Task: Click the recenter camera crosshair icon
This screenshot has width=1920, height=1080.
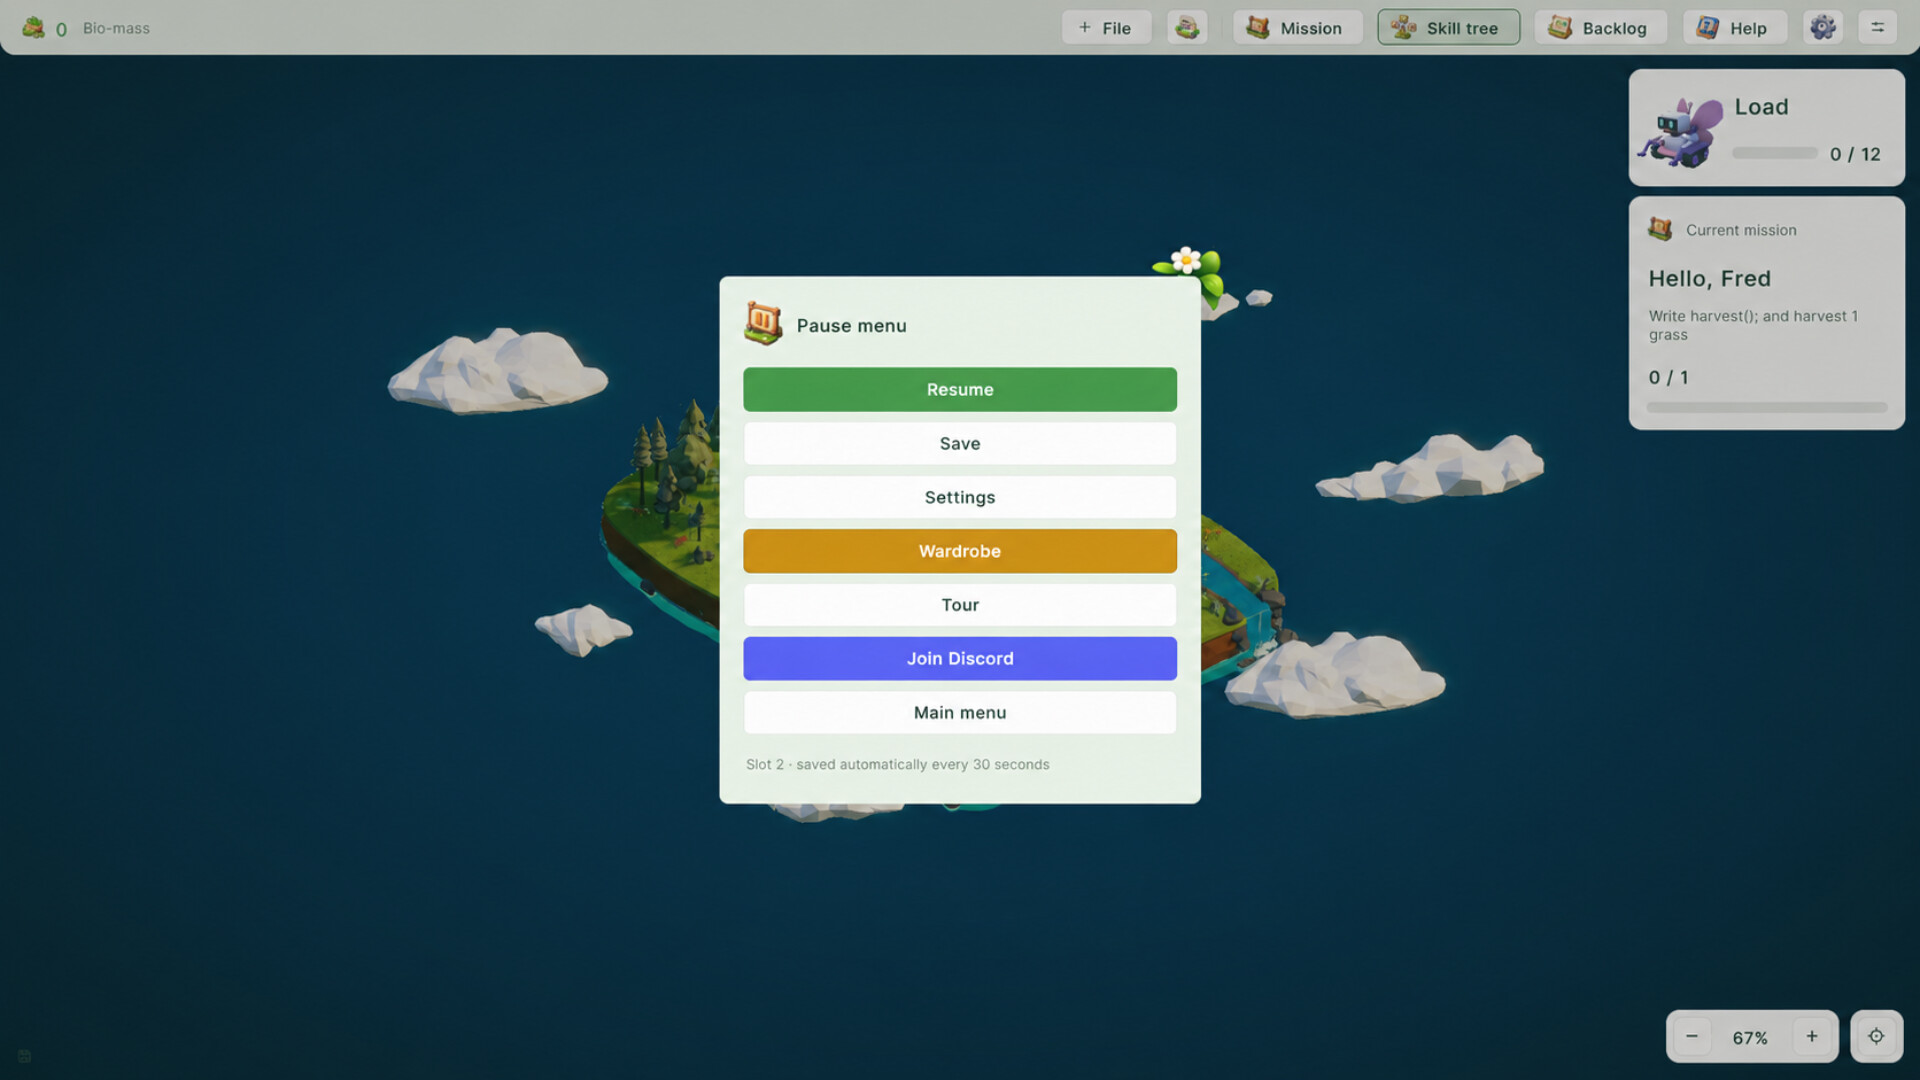Action: click(1876, 1037)
